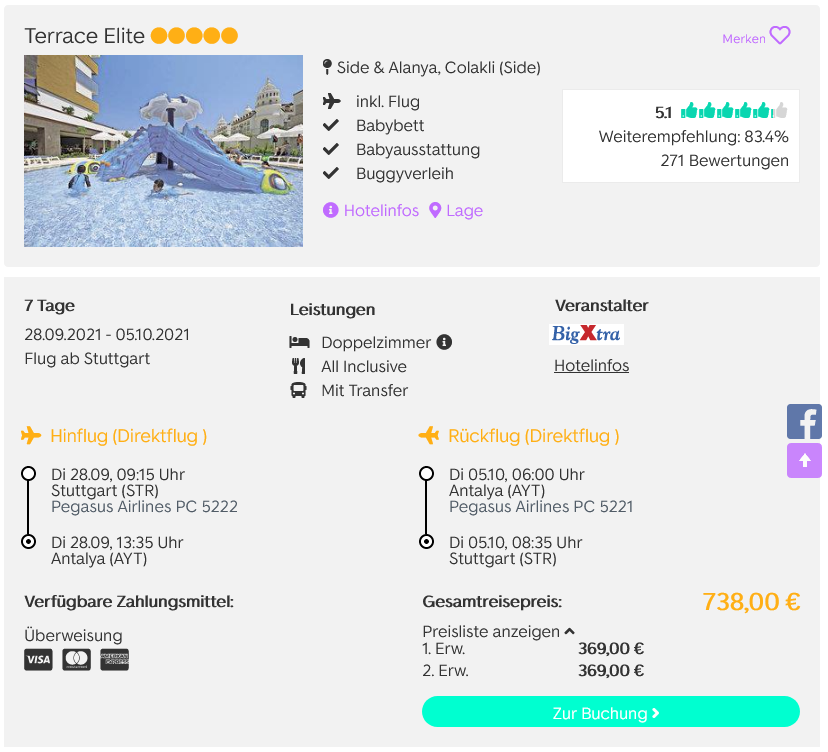Click the location pin next to Lage
The width and height of the screenshot is (828, 752).
point(435,210)
